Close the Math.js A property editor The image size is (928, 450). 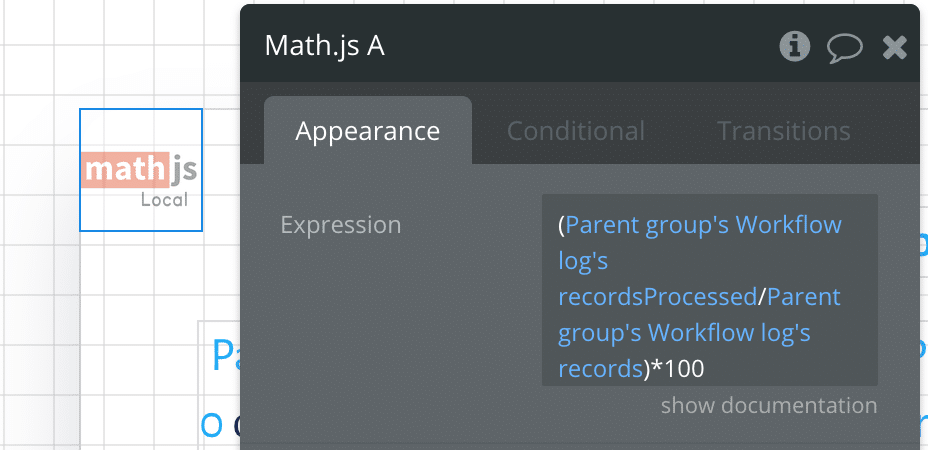(x=894, y=47)
